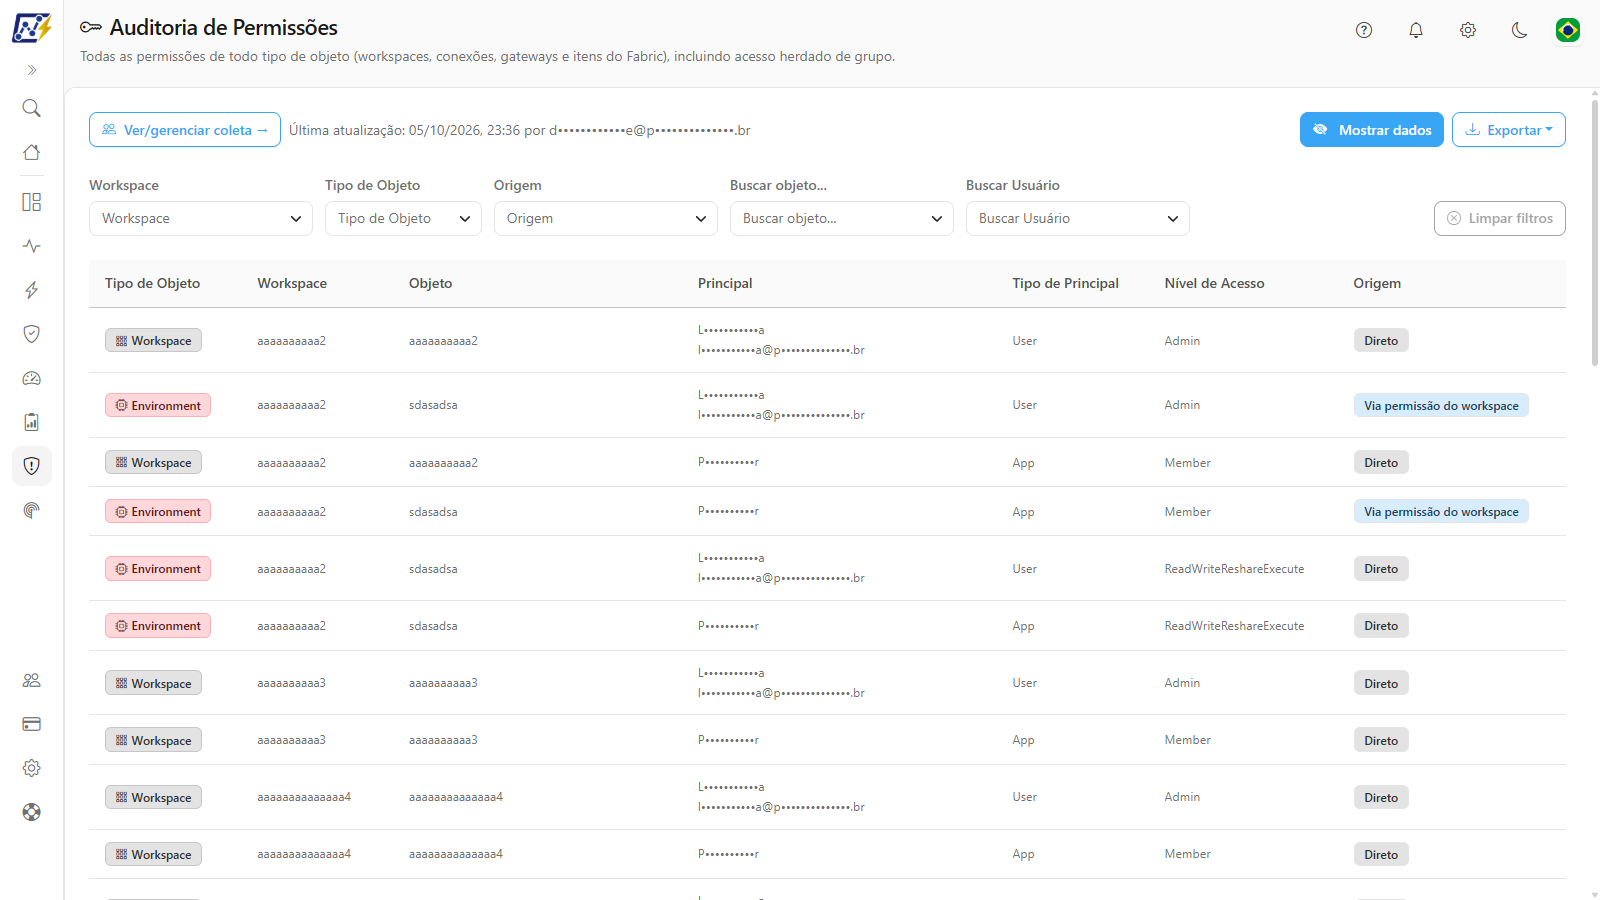The height and width of the screenshot is (900, 1600).
Task: Open the Buscar Usuário combo box
Action: pos(1078,219)
